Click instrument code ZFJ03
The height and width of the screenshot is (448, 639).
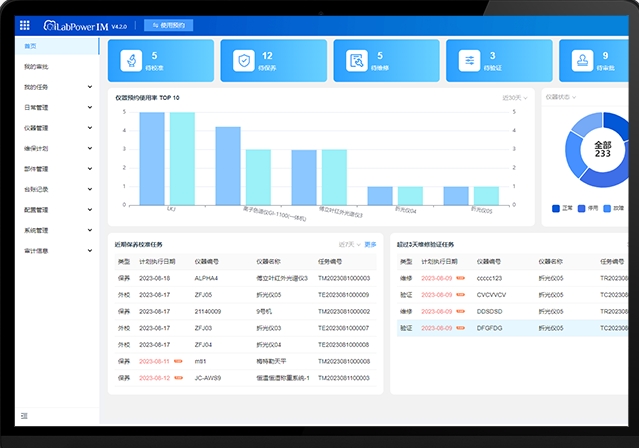[203, 328]
